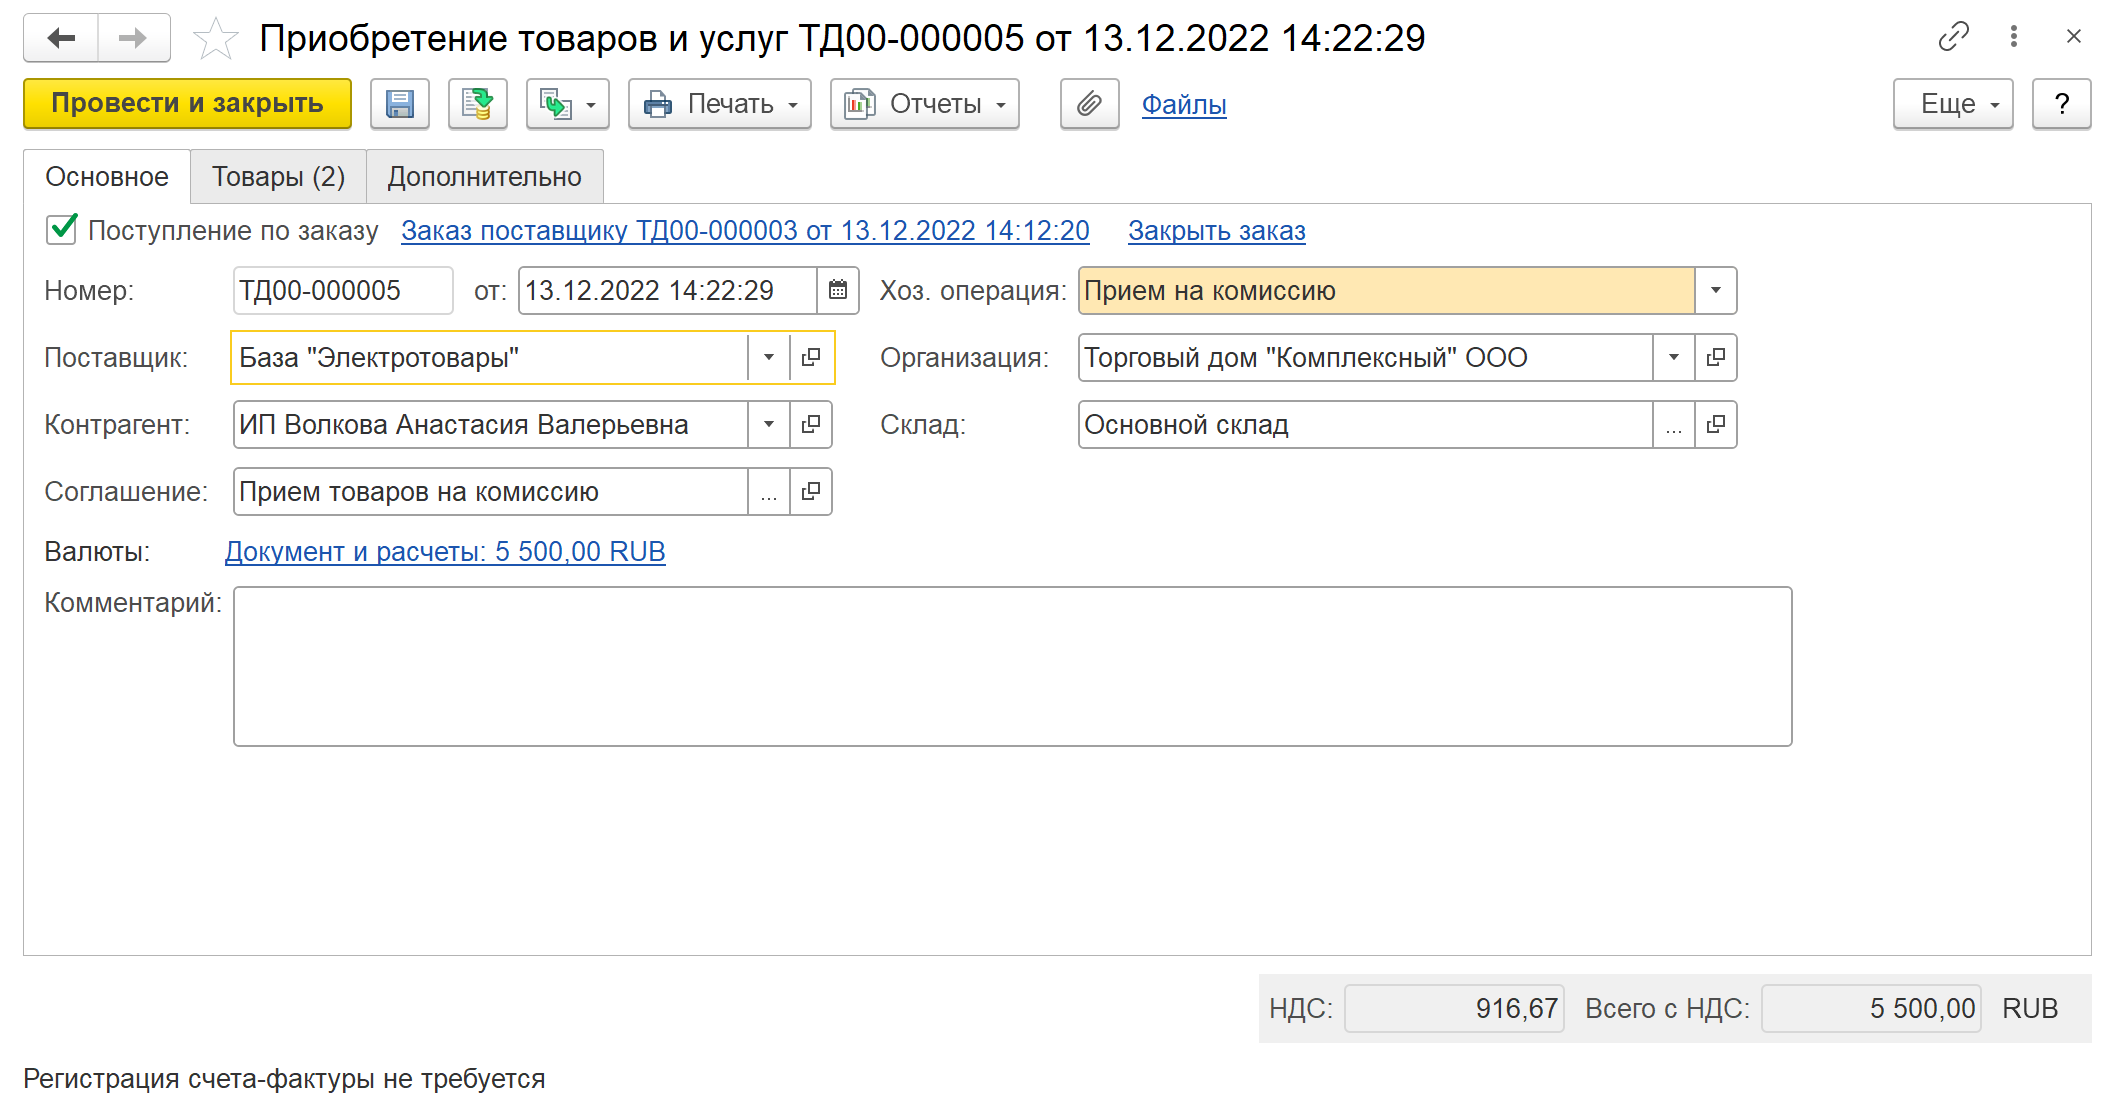2123x1114 pixels.
Task: Click the save document floppy disk icon
Action: [399, 104]
